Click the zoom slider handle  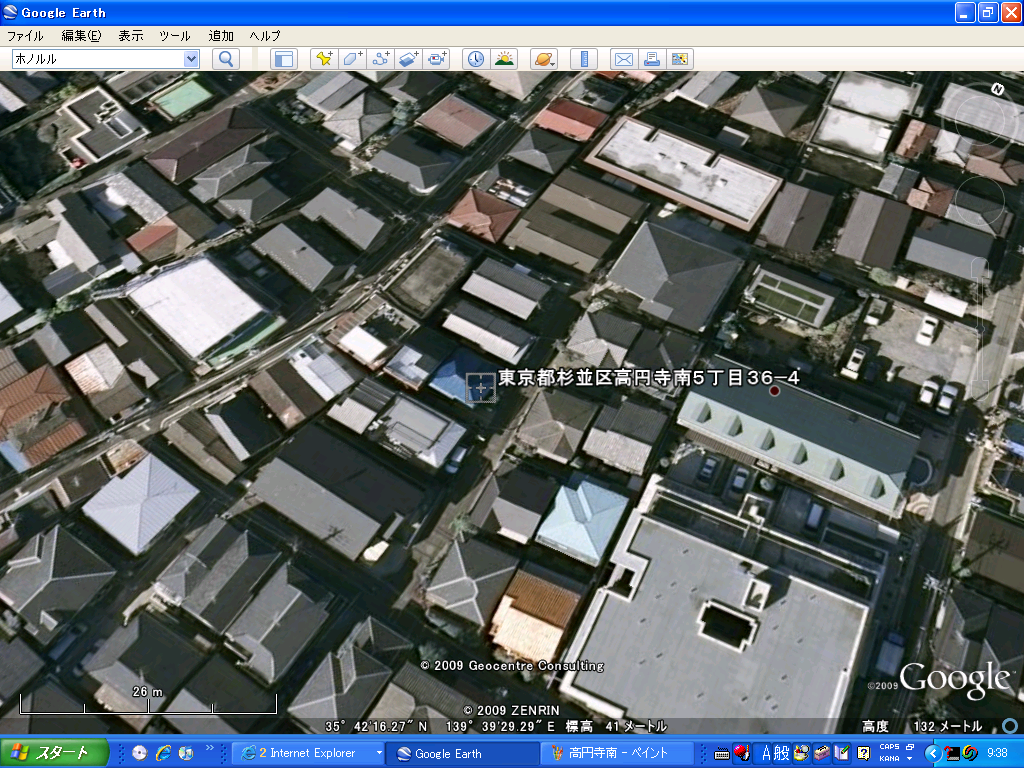coord(981,329)
